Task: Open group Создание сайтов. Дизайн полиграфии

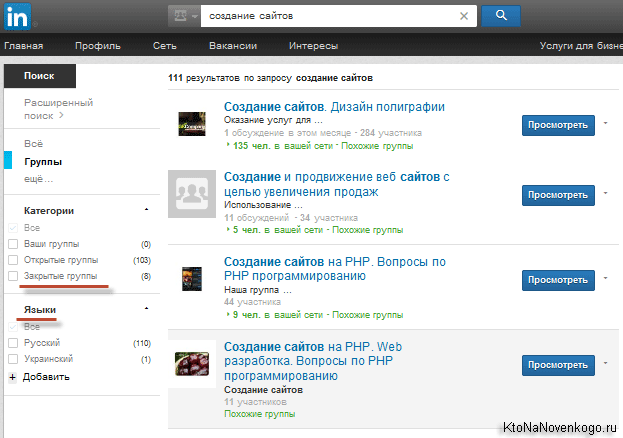Action: [334, 107]
